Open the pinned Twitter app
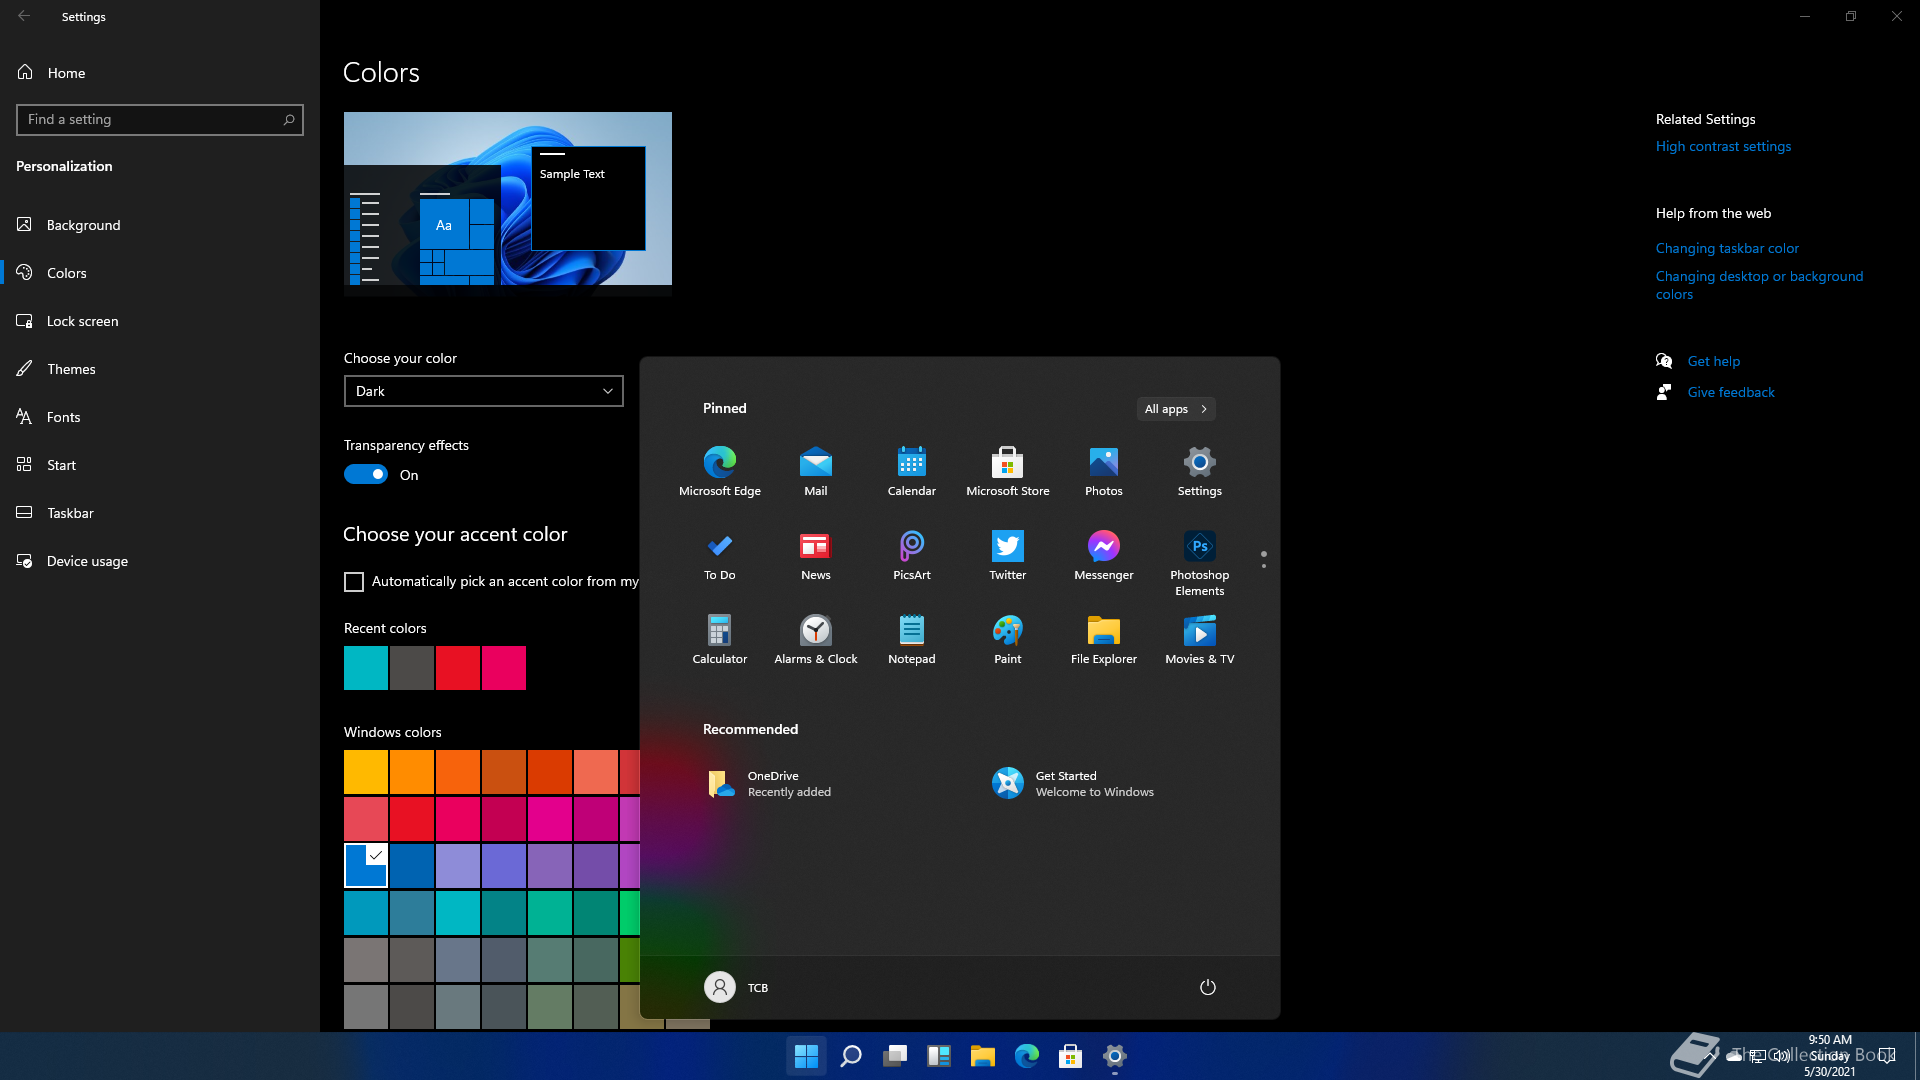 point(1008,555)
